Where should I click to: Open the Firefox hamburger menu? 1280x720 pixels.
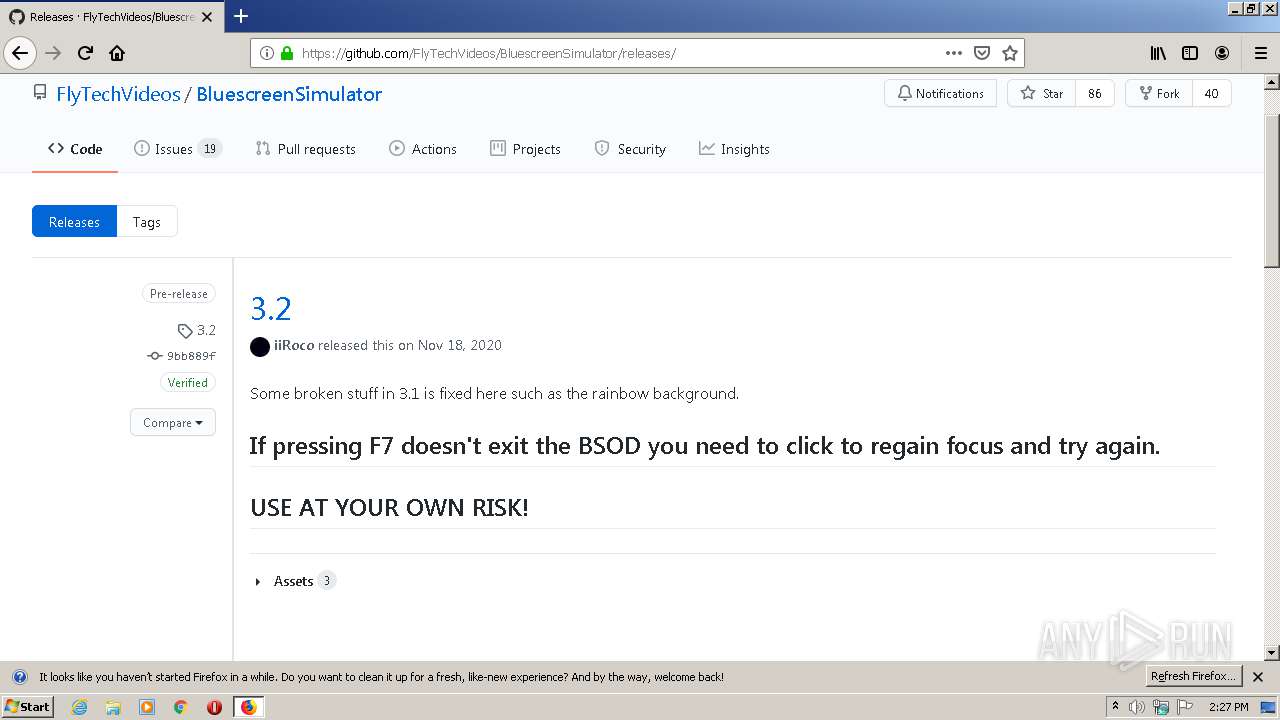[x=1261, y=53]
